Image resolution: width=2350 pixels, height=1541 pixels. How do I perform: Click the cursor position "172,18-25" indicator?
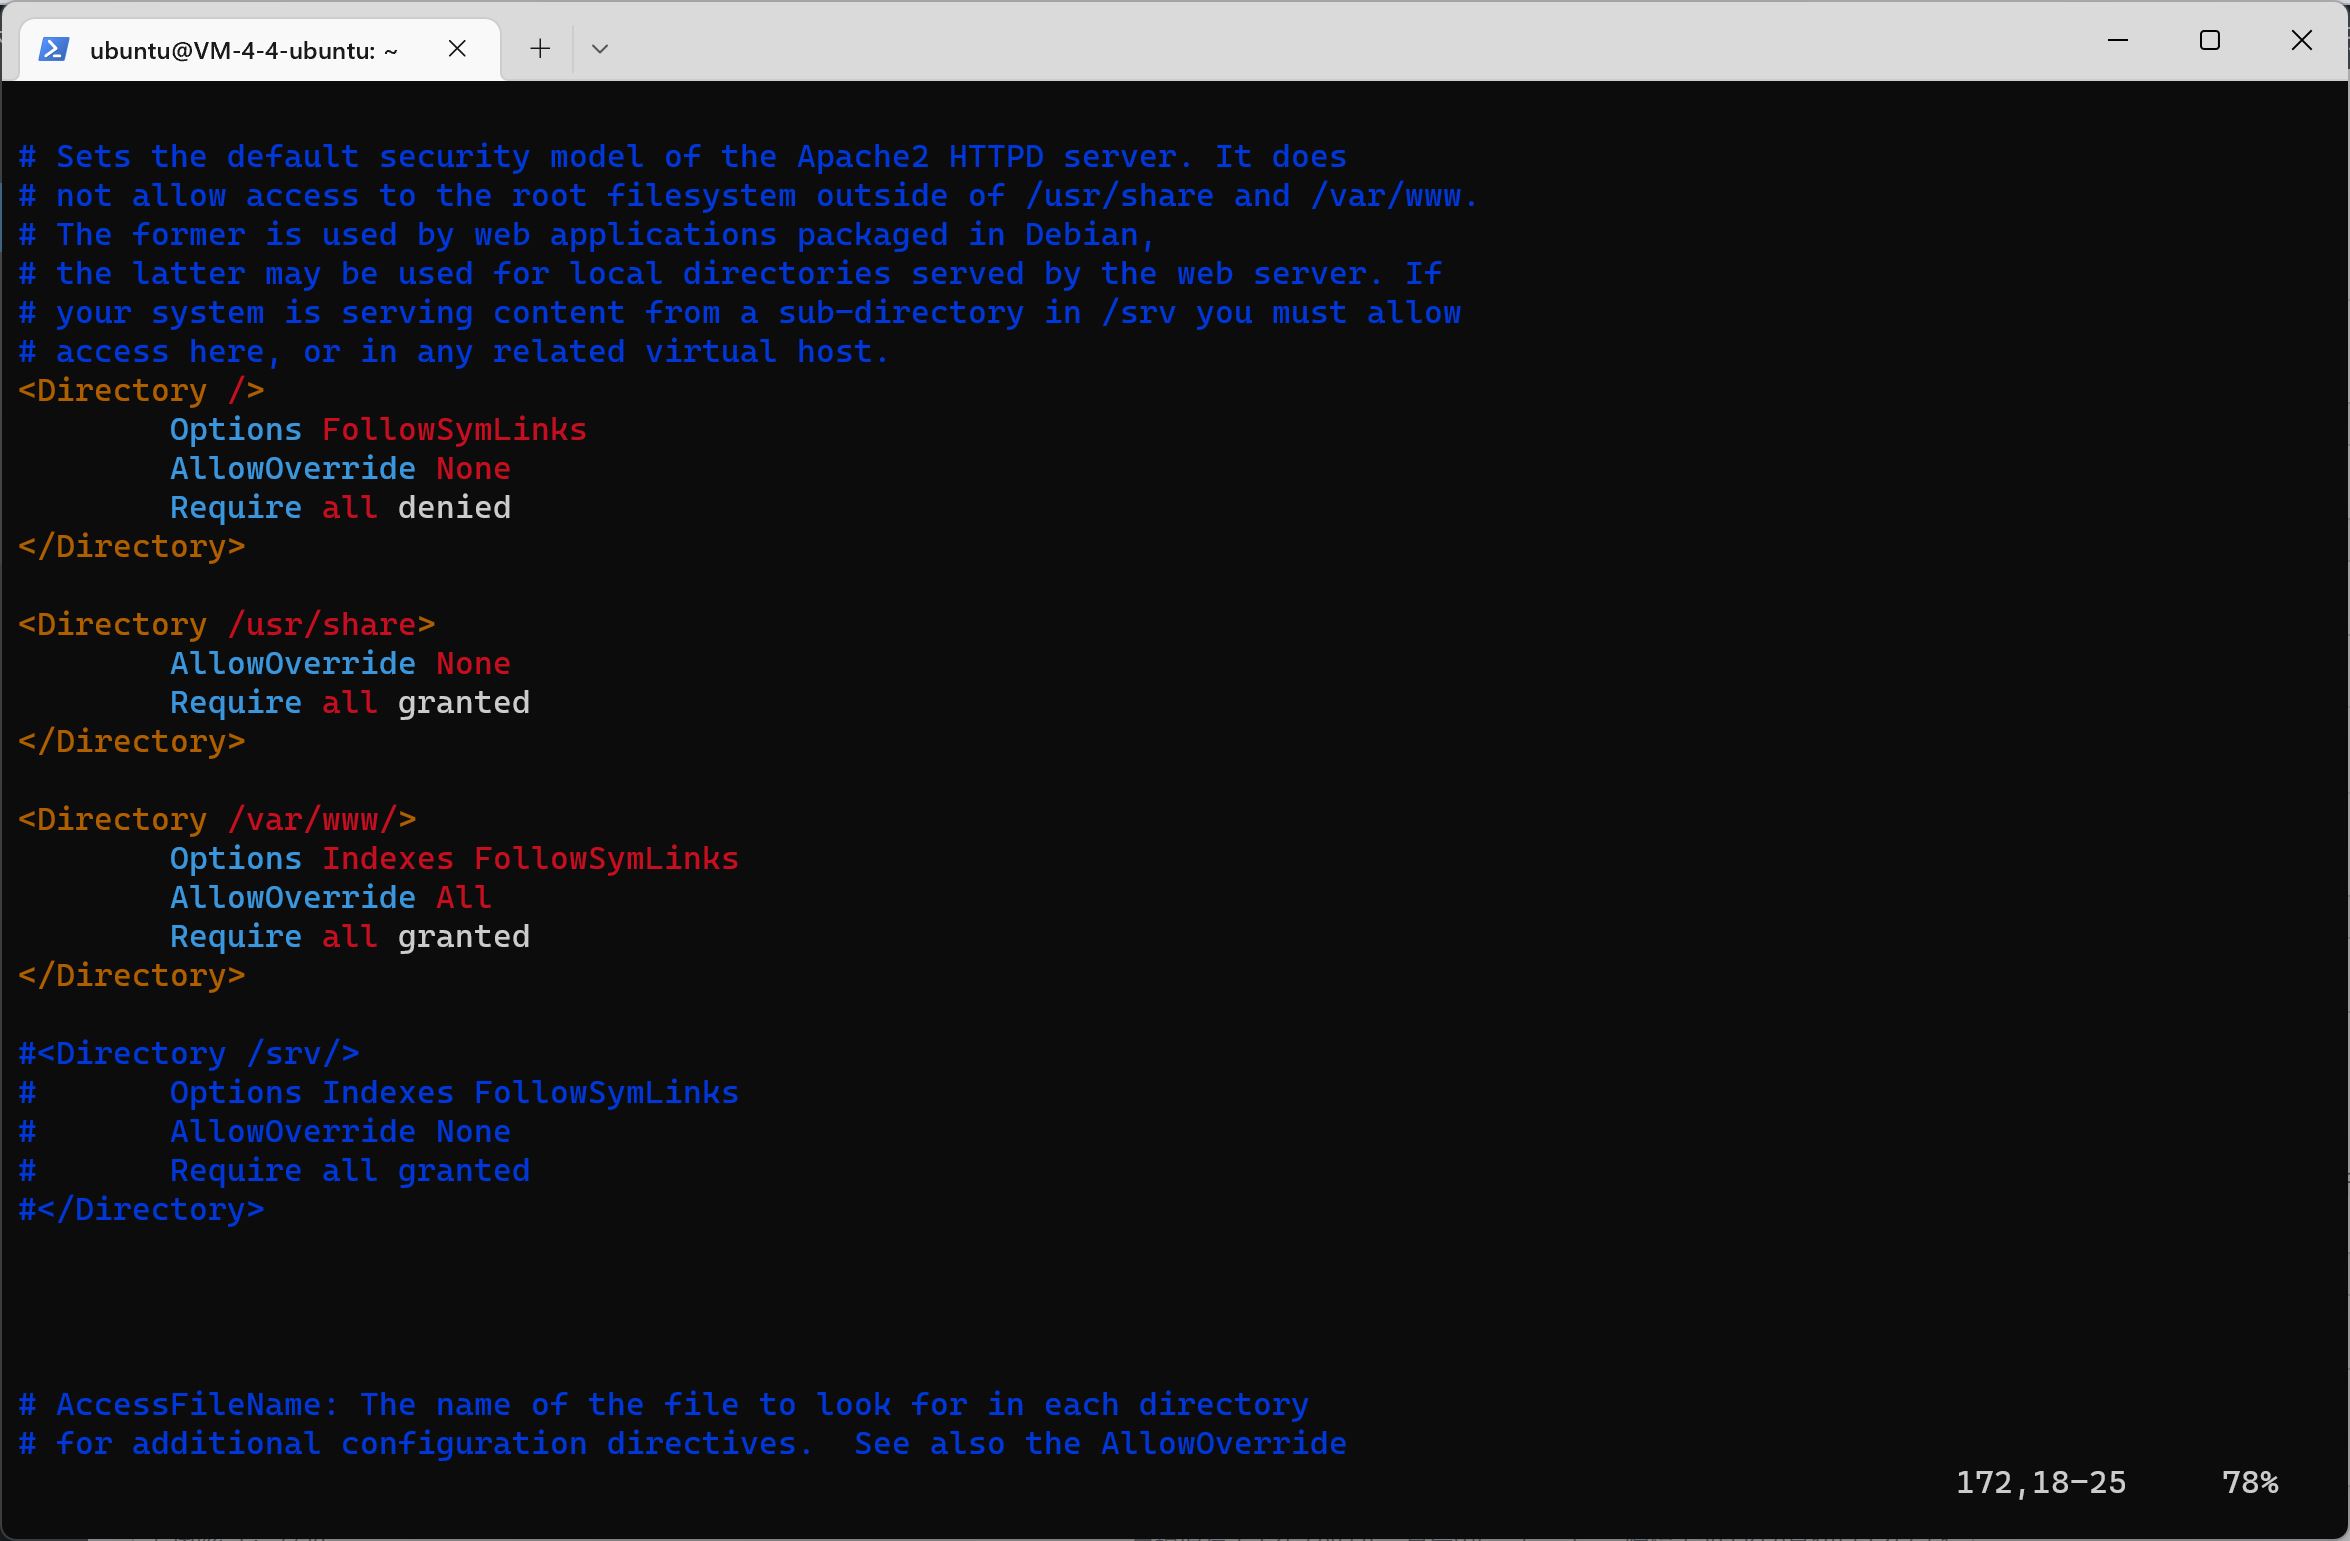2041,1482
